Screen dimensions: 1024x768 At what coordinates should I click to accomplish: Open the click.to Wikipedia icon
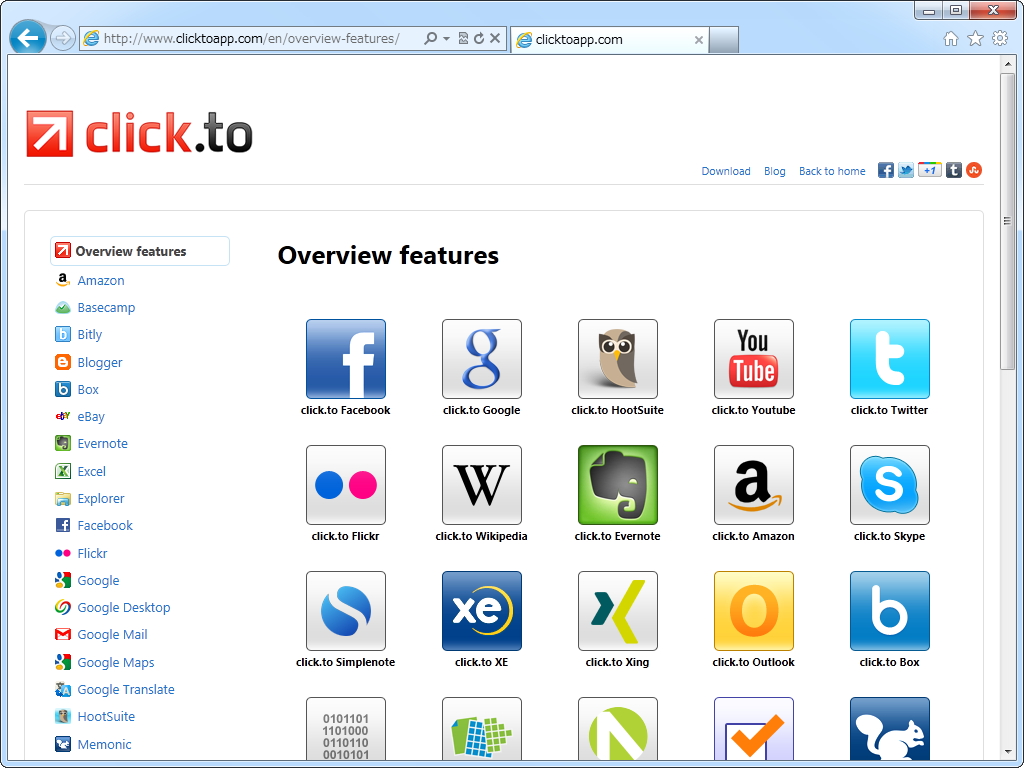click(481, 485)
